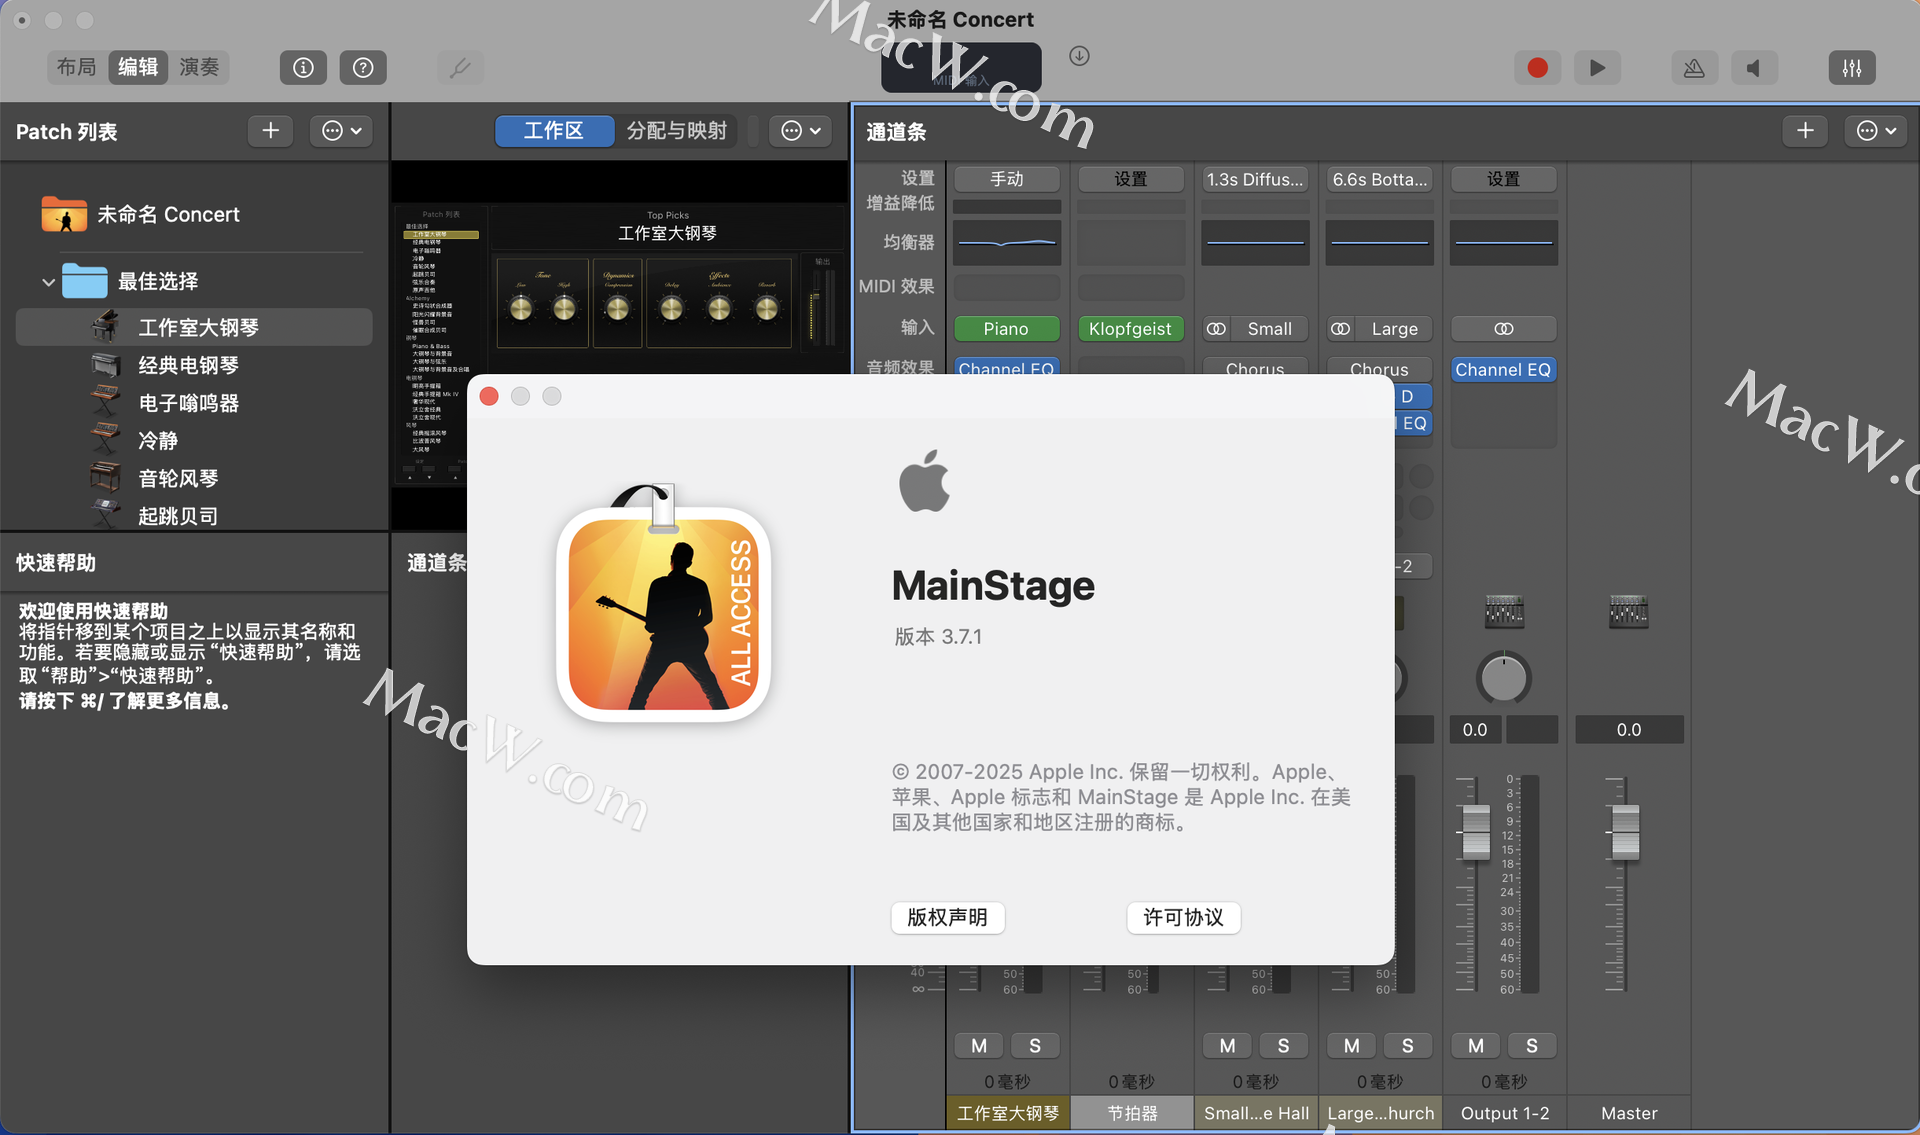Image resolution: width=1920 pixels, height=1135 pixels.
Task: Mute the 工作室大钢琴 channel strip
Action: pyautogui.click(x=979, y=1045)
